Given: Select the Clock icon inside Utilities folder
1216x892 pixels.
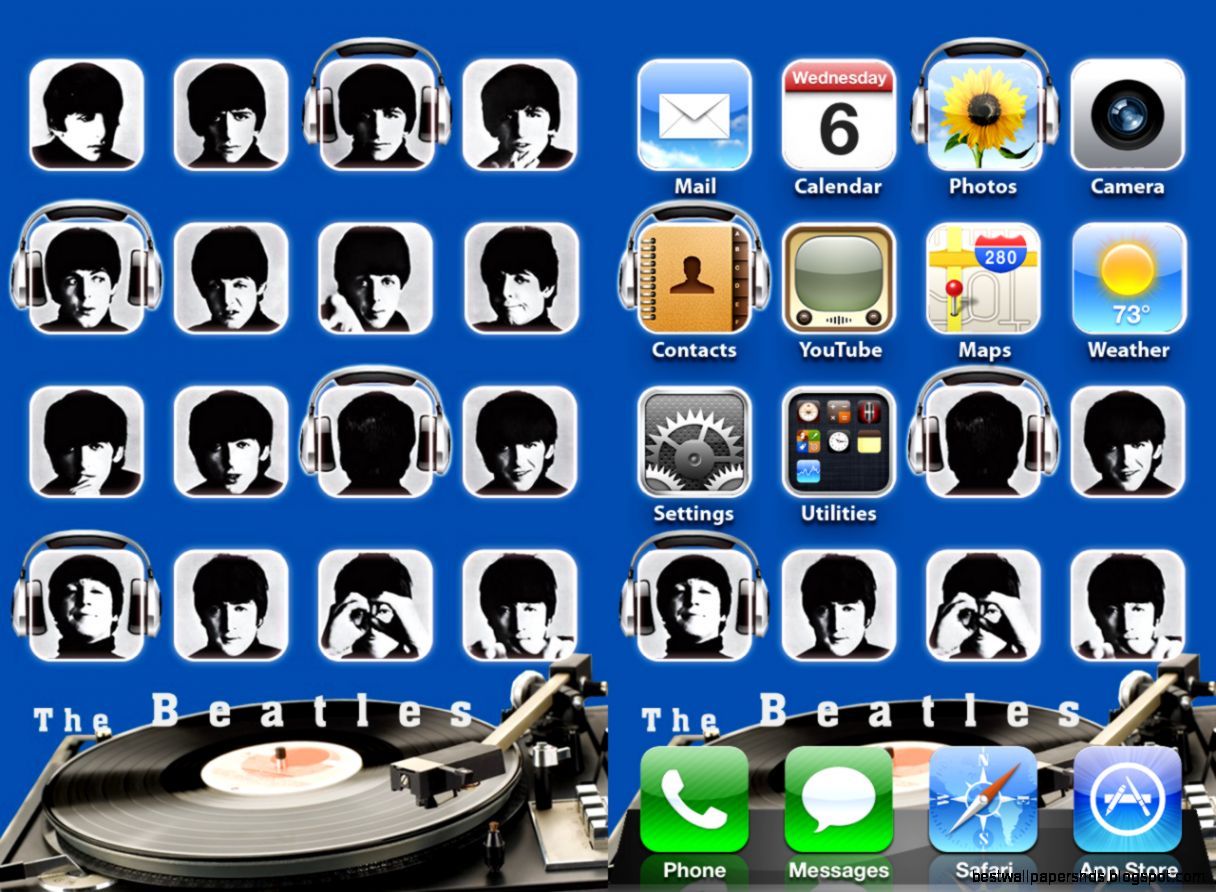Looking at the screenshot, I should tap(838, 442).
